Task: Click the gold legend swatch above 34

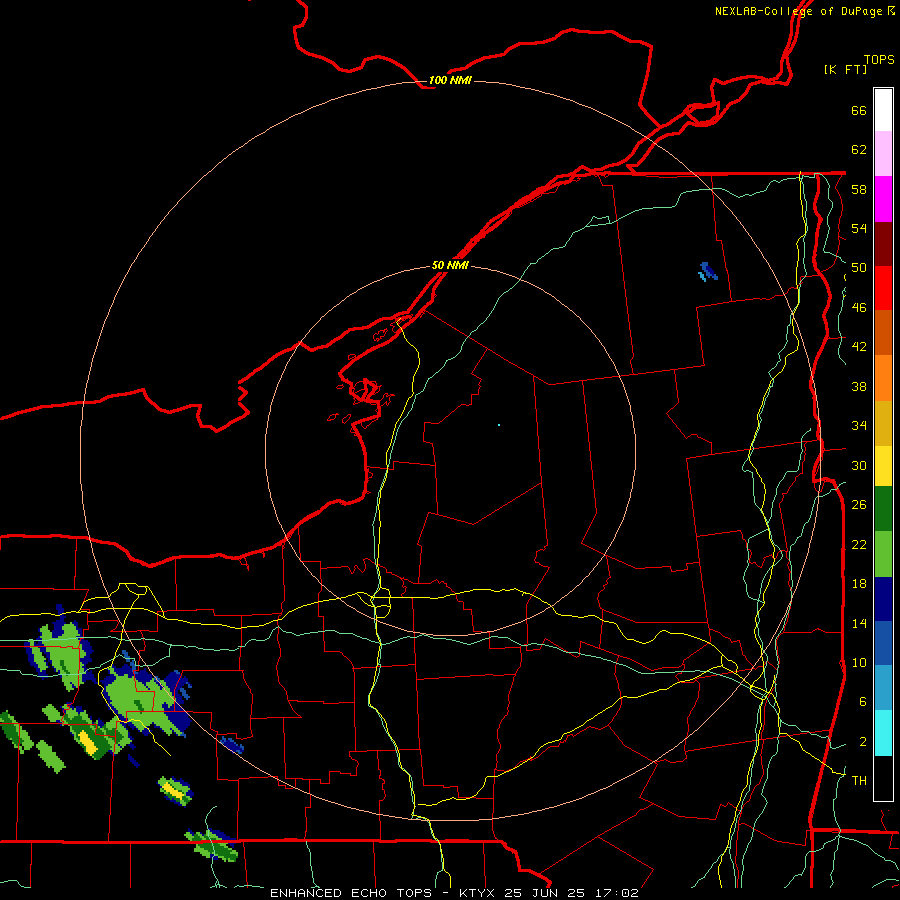Action: pos(883,423)
